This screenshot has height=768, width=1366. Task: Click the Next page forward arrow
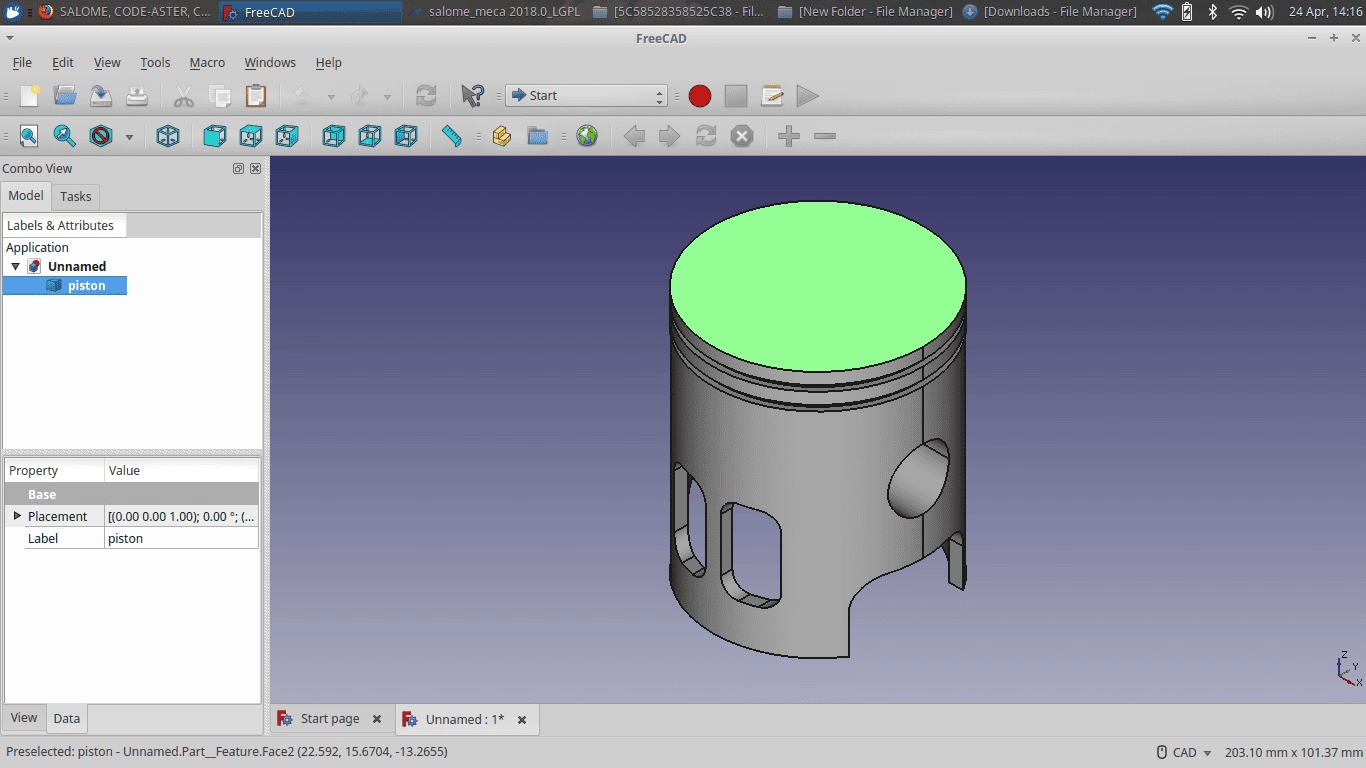[x=670, y=136]
